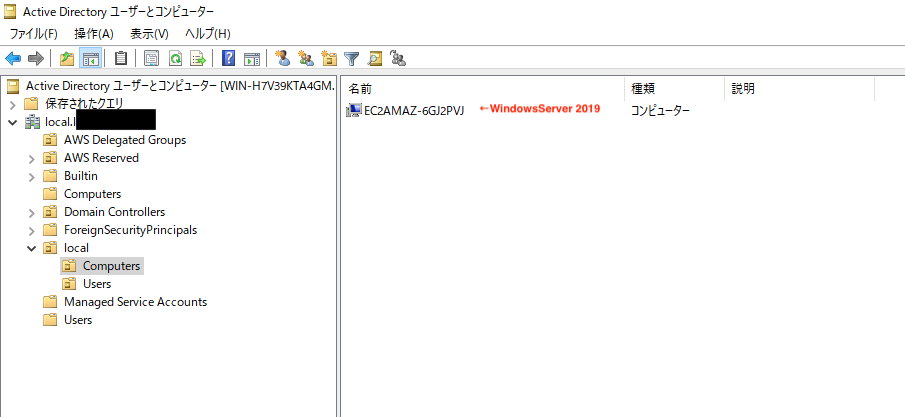Screen dimensions: 905x417
Task: Collapse the local OU node
Action: point(32,248)
